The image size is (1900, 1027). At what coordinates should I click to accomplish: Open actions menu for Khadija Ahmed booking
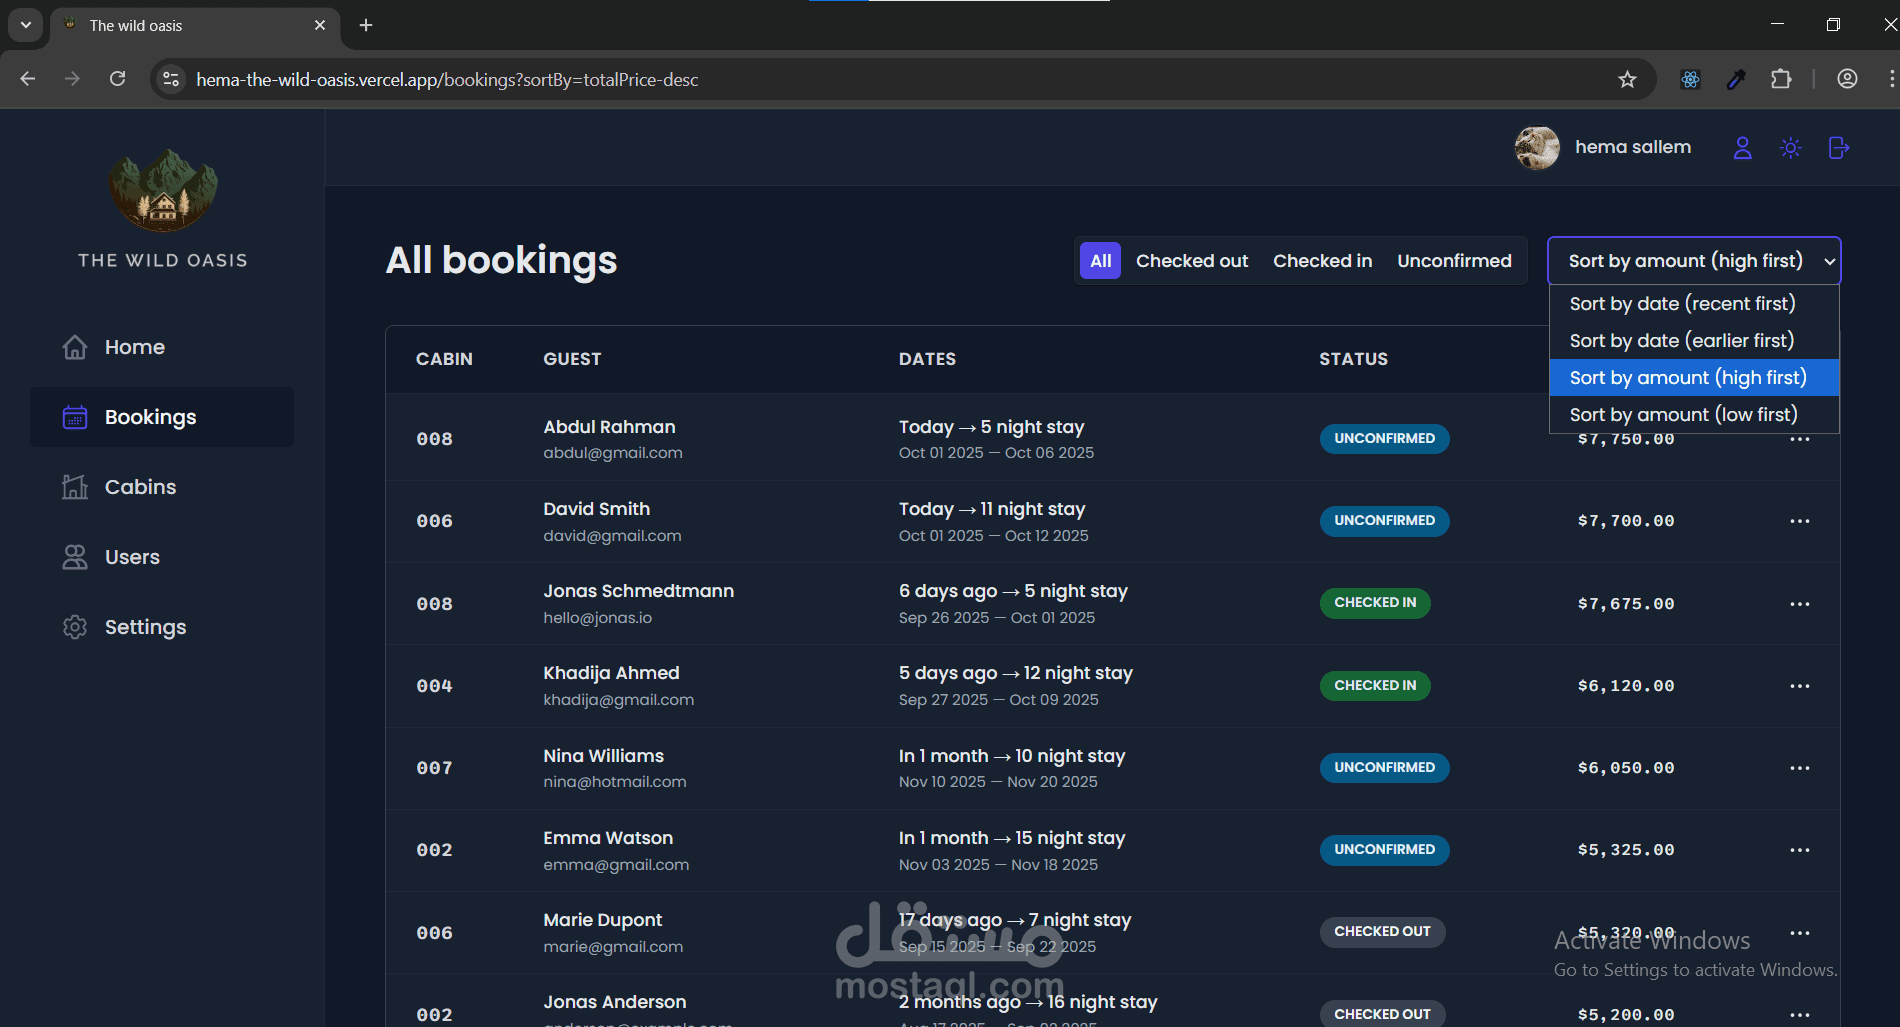pos(1799,686)
